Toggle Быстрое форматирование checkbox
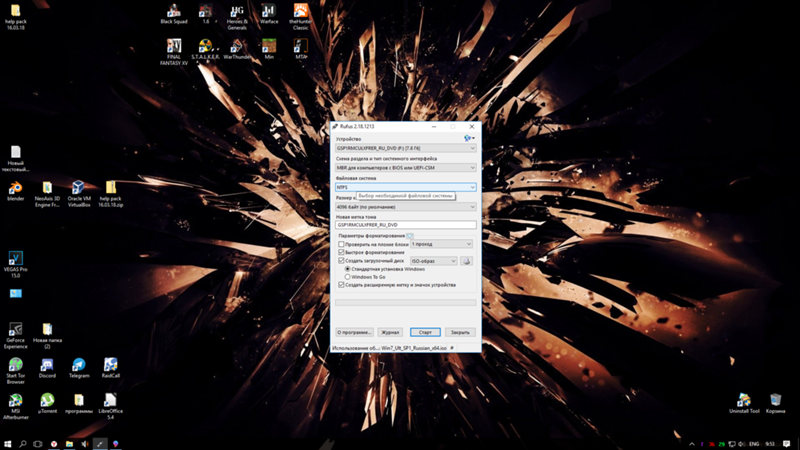The height and width of the screenshot is (450, 800). (341, 253)
